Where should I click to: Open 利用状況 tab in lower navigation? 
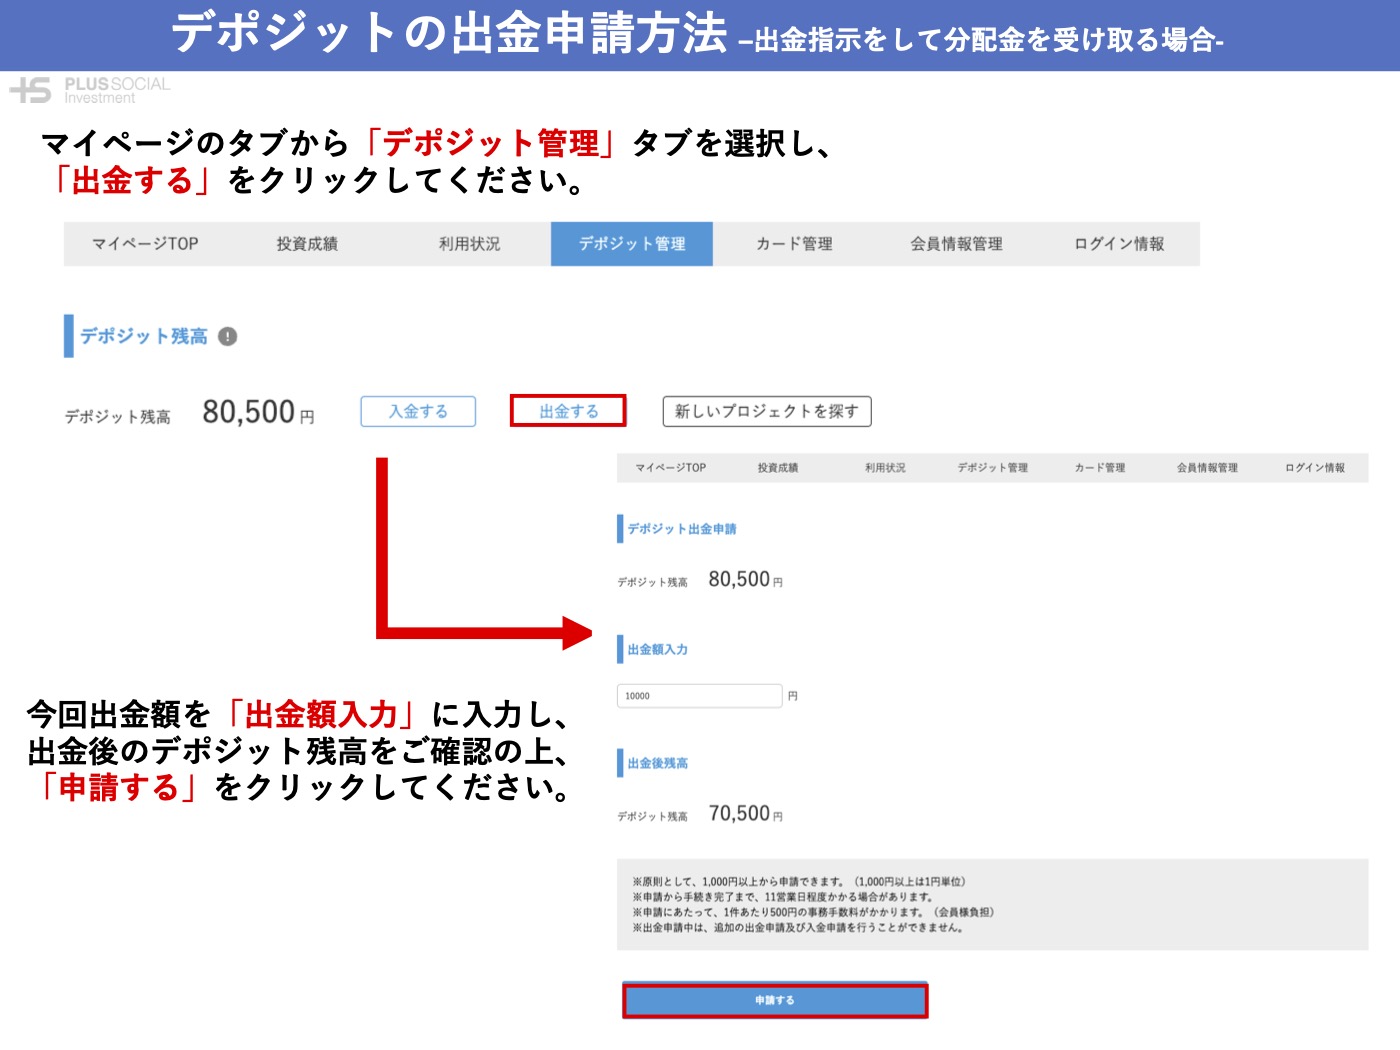click(x=885, y=468)
